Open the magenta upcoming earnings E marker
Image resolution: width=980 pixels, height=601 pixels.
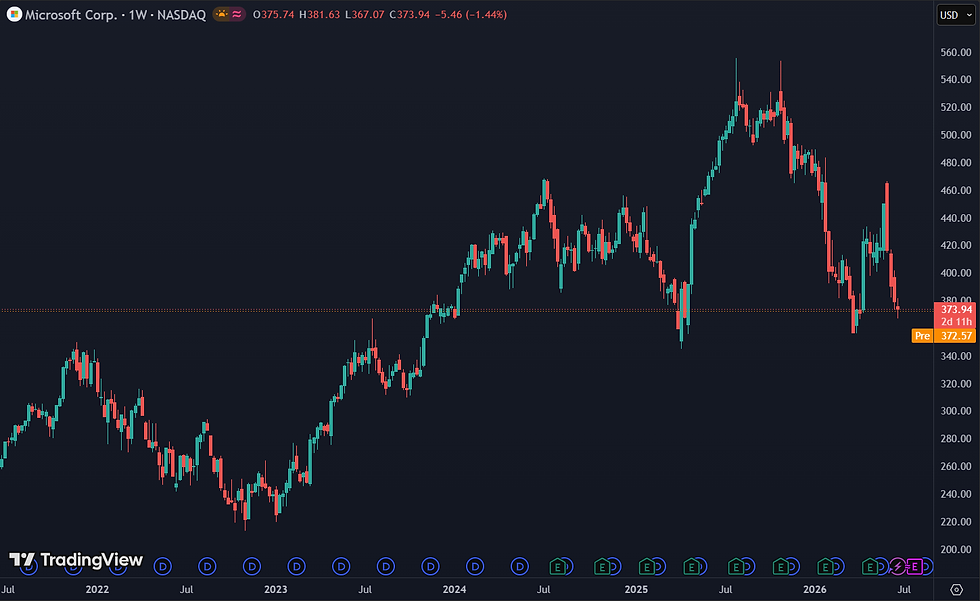coord(914,567)
